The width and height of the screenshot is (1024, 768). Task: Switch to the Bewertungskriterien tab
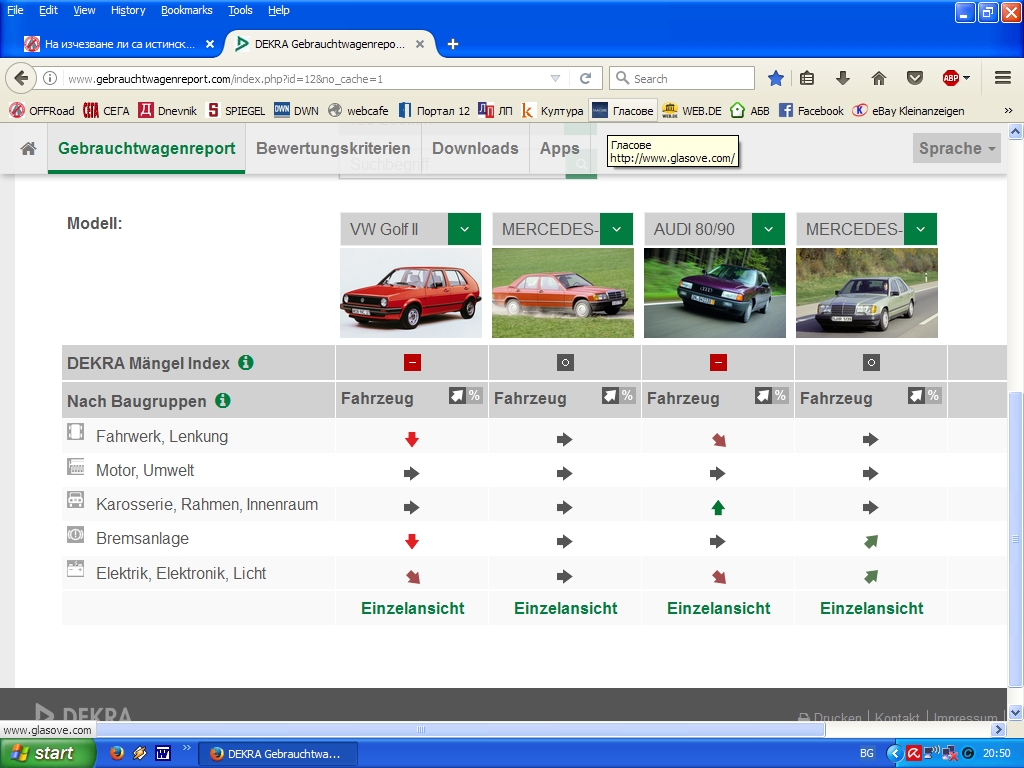(x=333, y=148)
